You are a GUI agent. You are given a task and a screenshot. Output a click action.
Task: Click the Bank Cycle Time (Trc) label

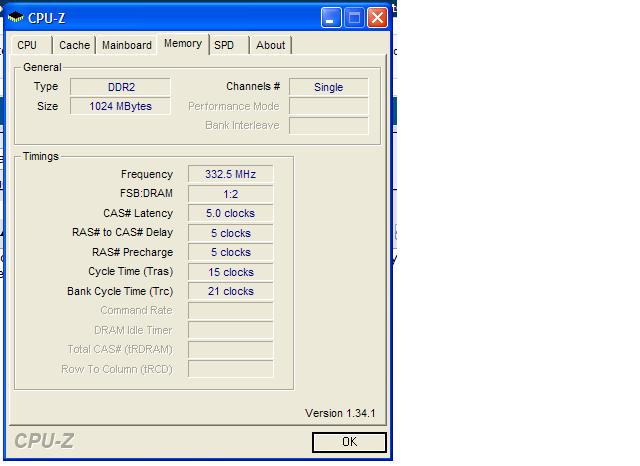[120, 291]
